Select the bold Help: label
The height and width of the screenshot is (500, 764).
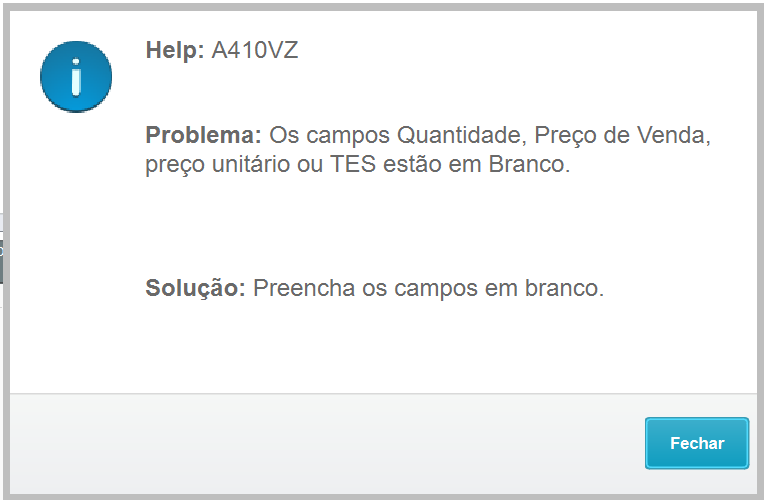pyautogui.click(x=175, y=50)
